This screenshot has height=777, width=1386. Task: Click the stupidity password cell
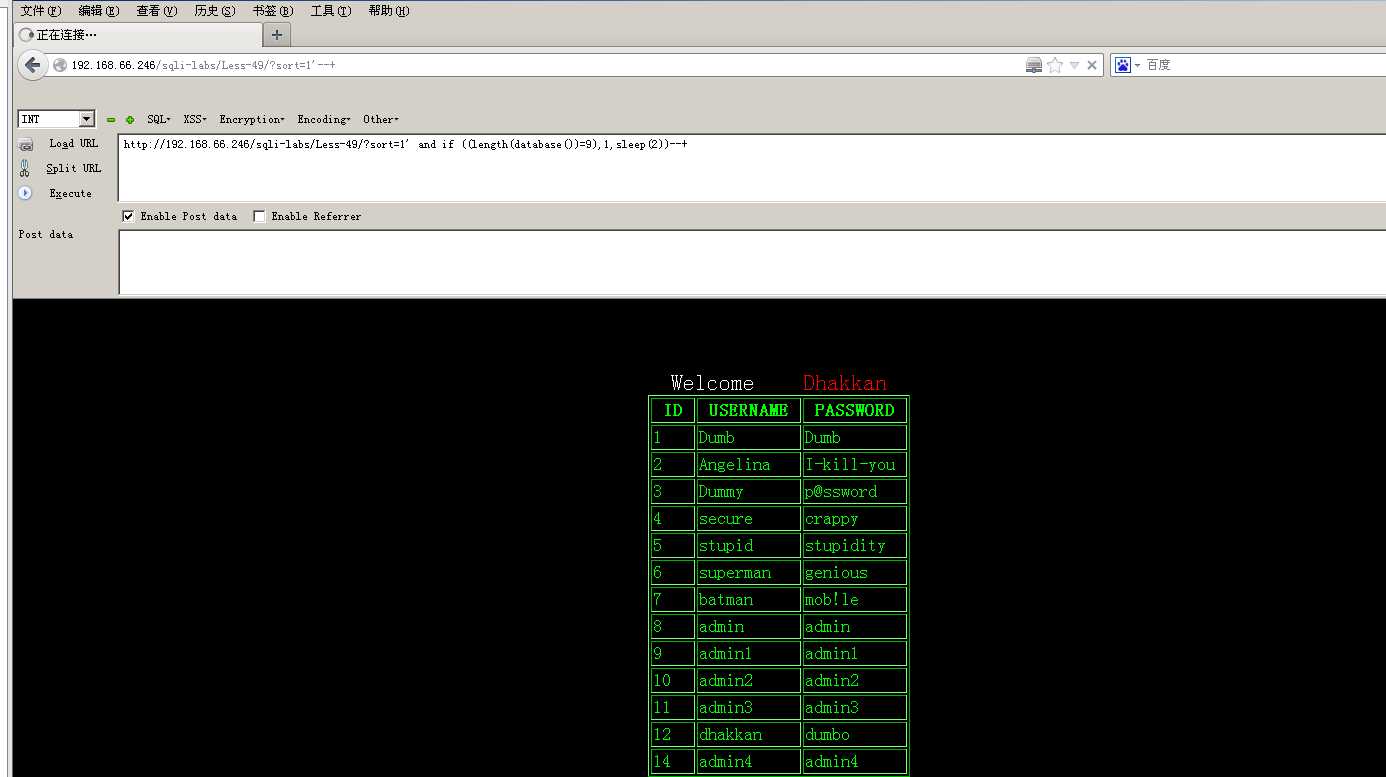(x=855, y=546)
